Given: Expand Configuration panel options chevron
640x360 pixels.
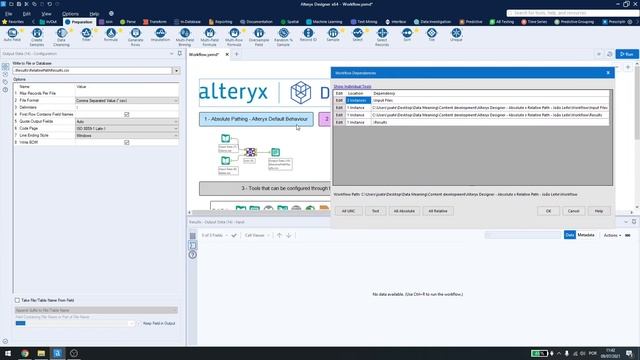Looking at the screenshot, I should (x=171, y=53).
